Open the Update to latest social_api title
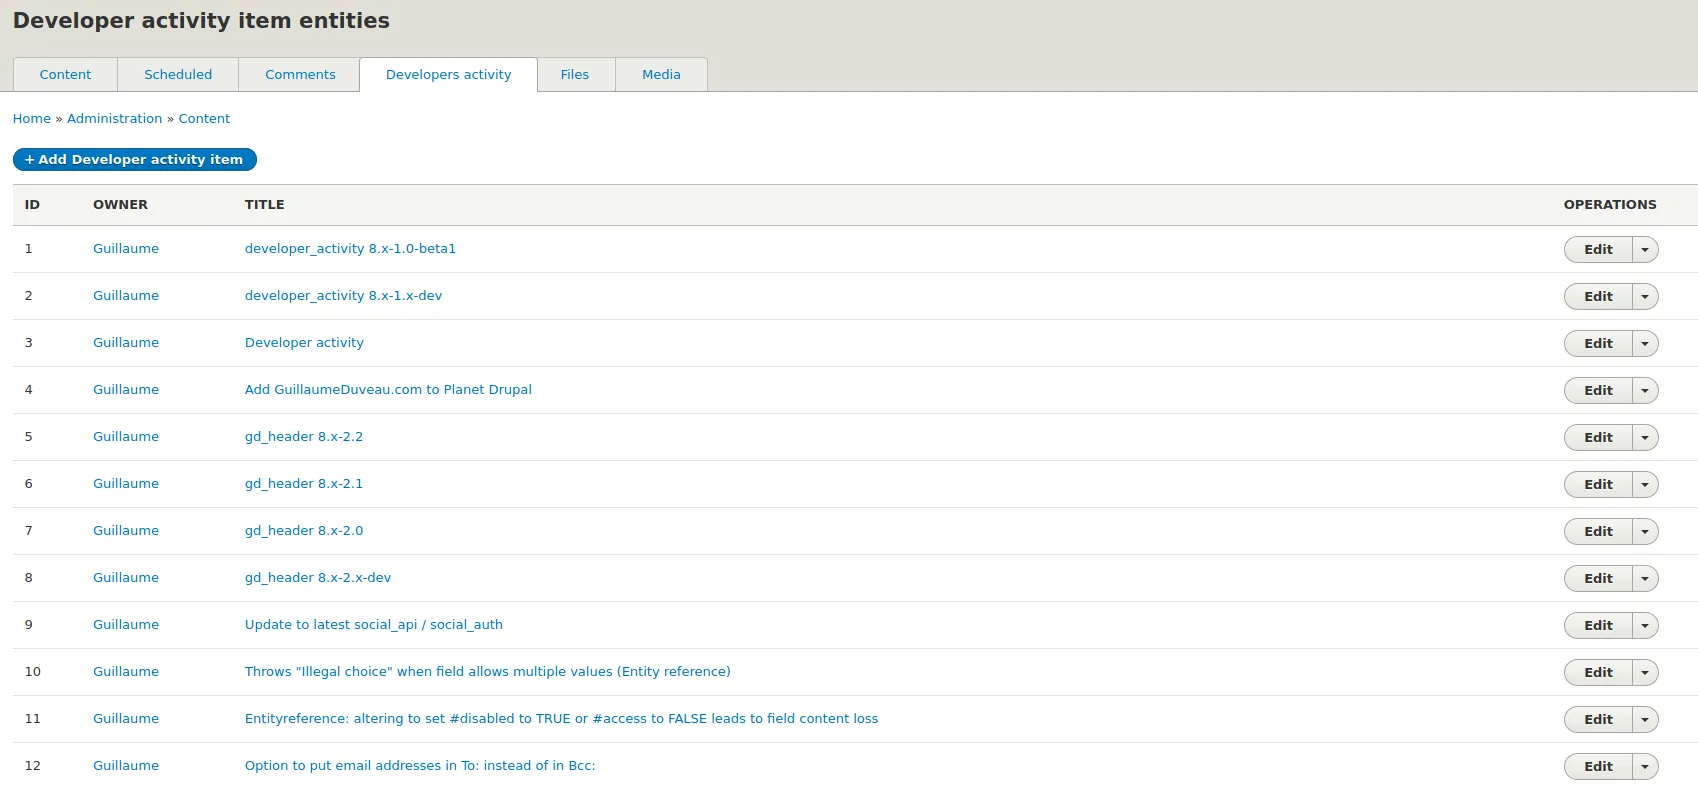 point(373,625)
